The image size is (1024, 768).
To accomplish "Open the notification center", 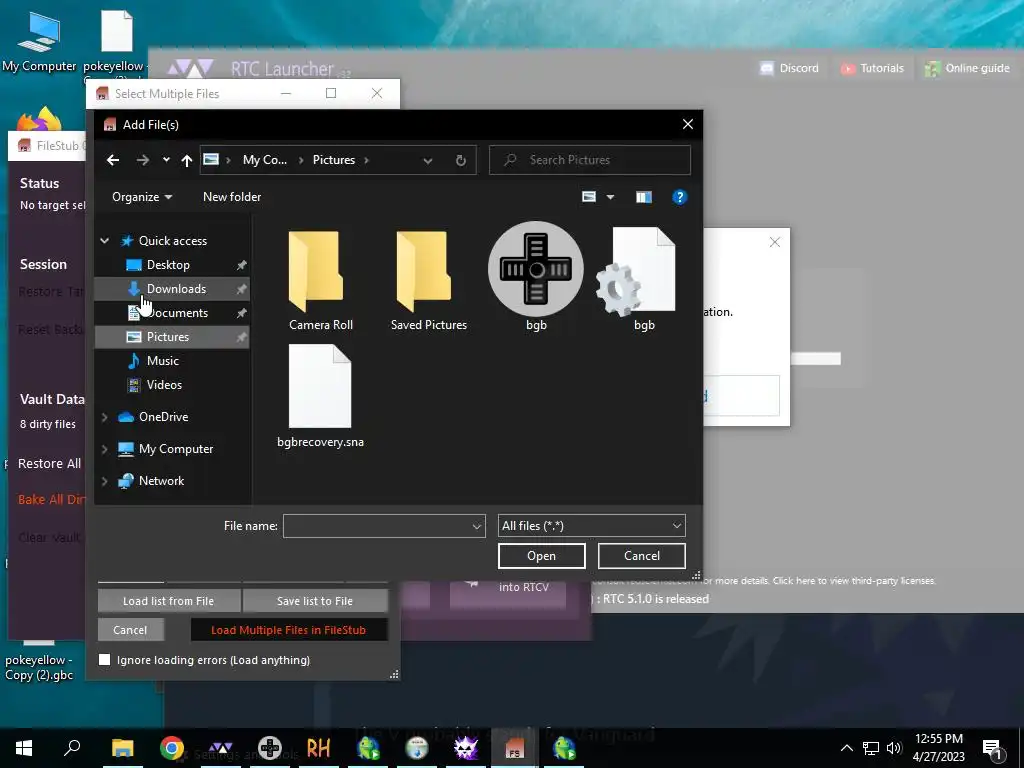I will (993, 749).
